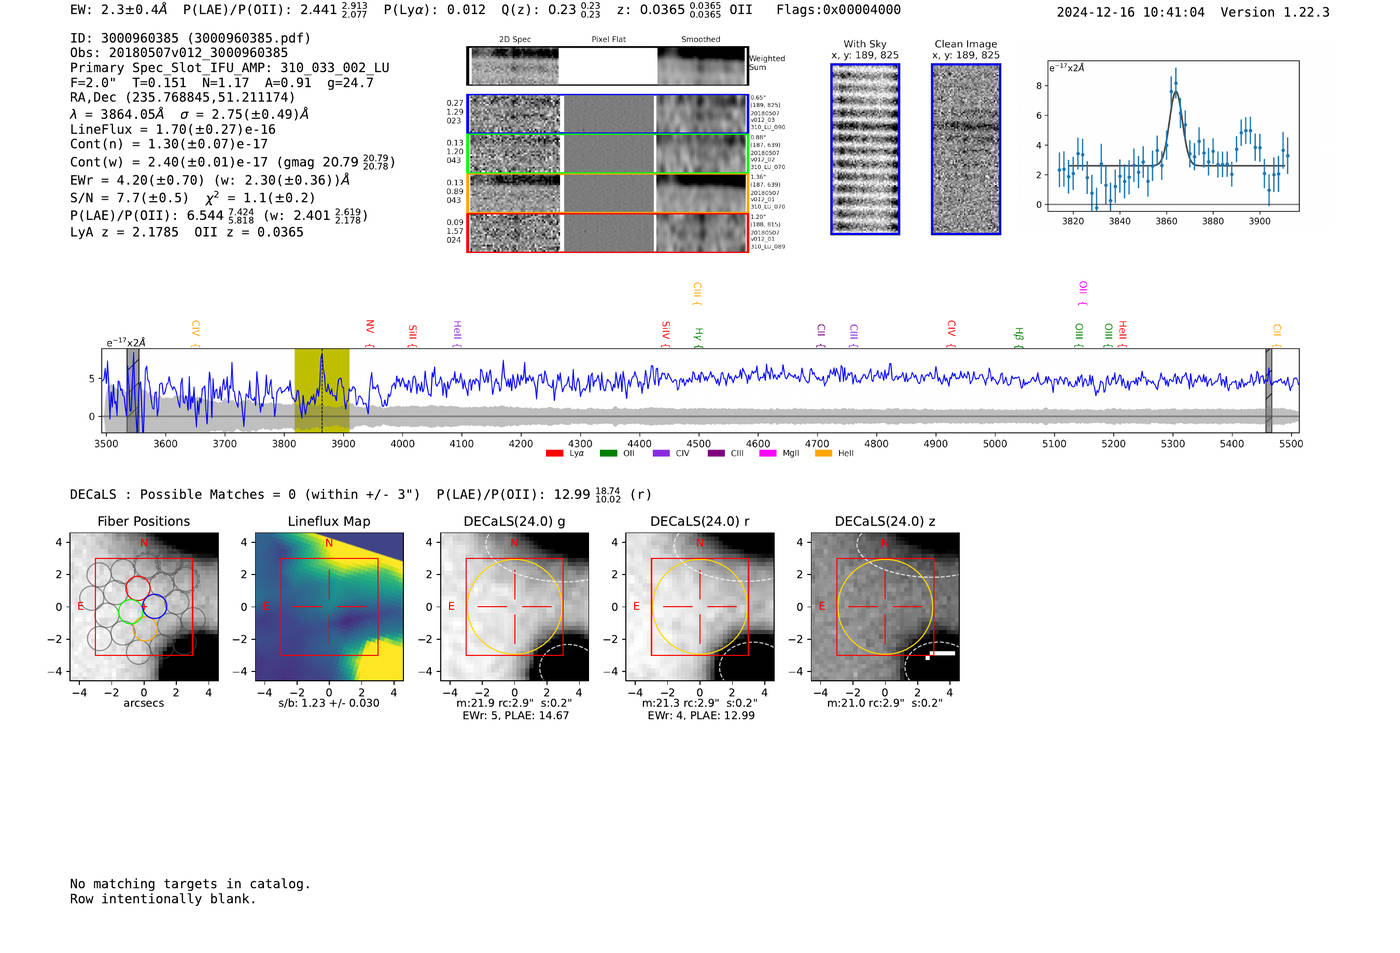Click the With Sky cutout image
This screenshot has width=1400, height=953.
click(x=865, y=149)
